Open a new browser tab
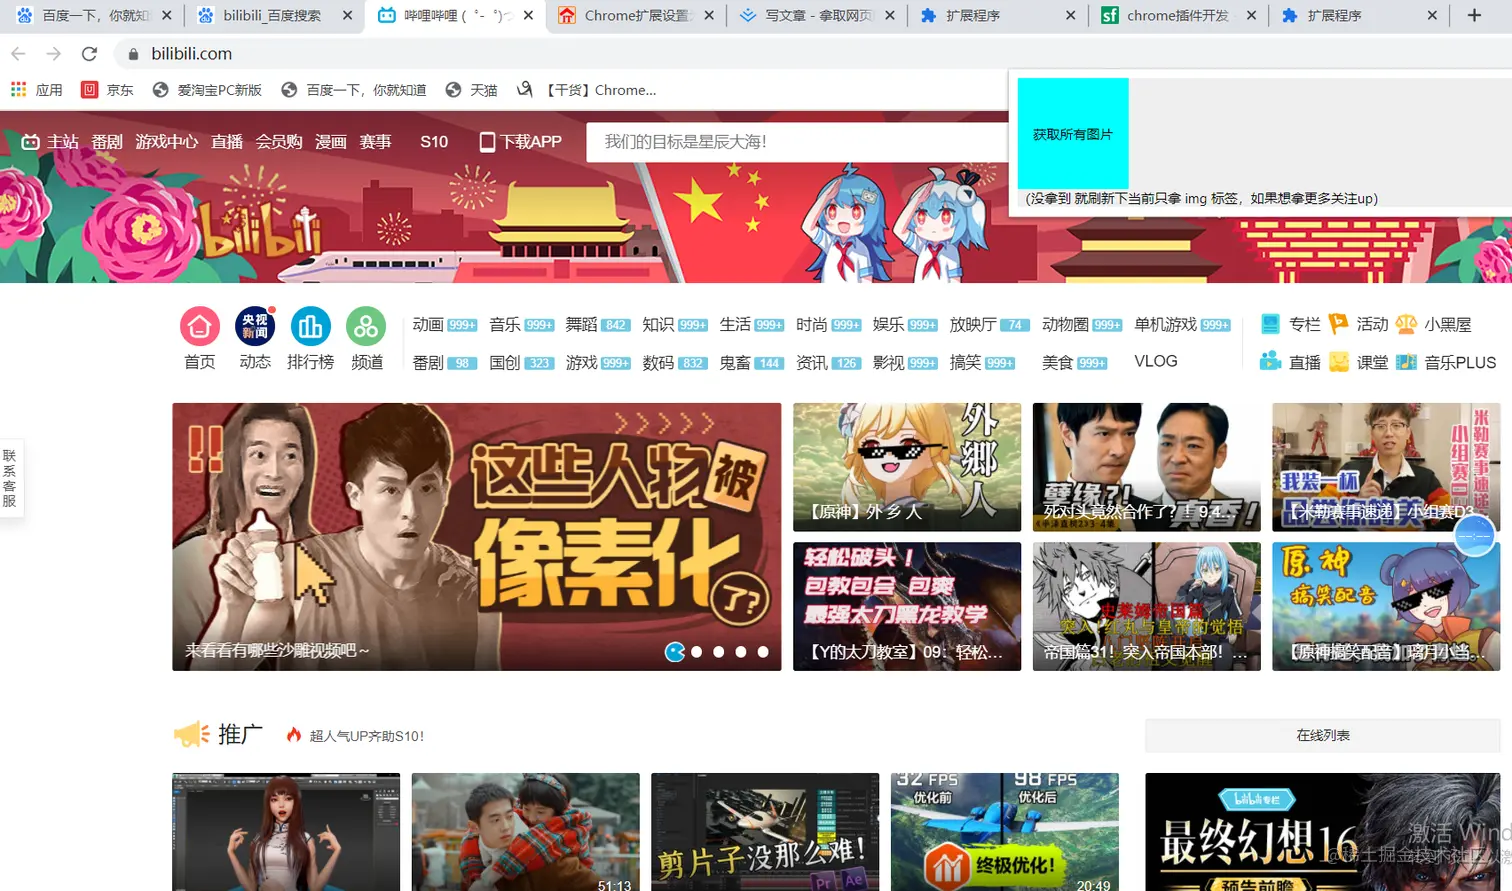Screen dimensions: 1512x891 pyautogui.click(x=1474, y=15)
